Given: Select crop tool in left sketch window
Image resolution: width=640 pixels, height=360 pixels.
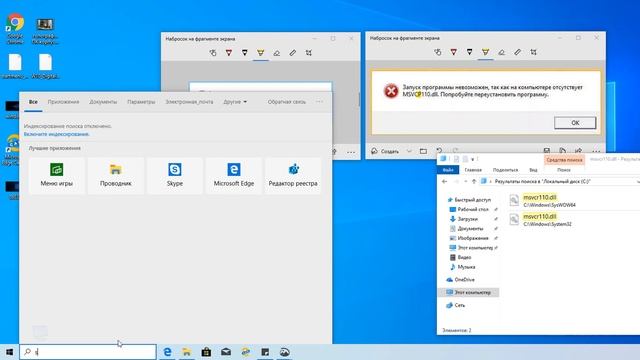Looking at the screenshot, I should [x=309, y=53].
